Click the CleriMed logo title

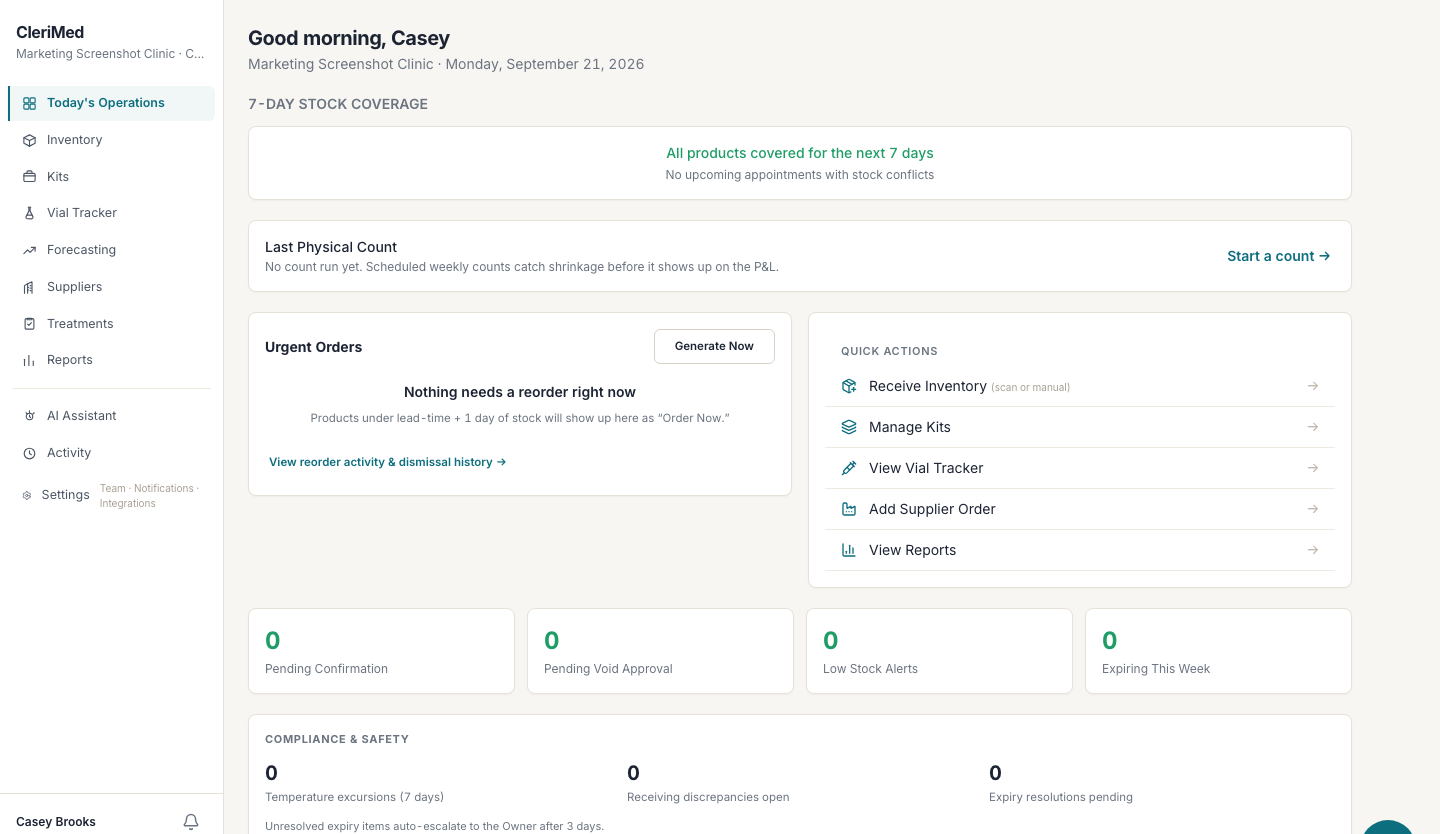pyautogui.click(x=50, y=33)
